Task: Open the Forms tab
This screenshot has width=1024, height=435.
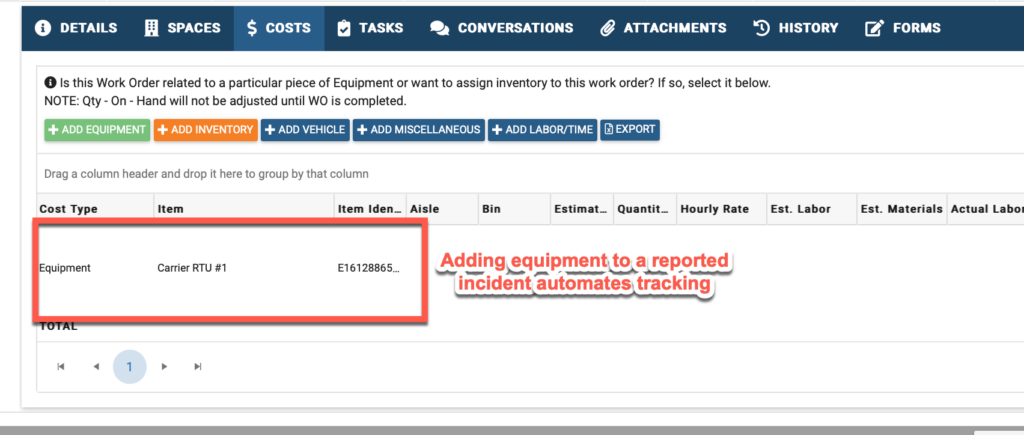Action: pos(903,28)
